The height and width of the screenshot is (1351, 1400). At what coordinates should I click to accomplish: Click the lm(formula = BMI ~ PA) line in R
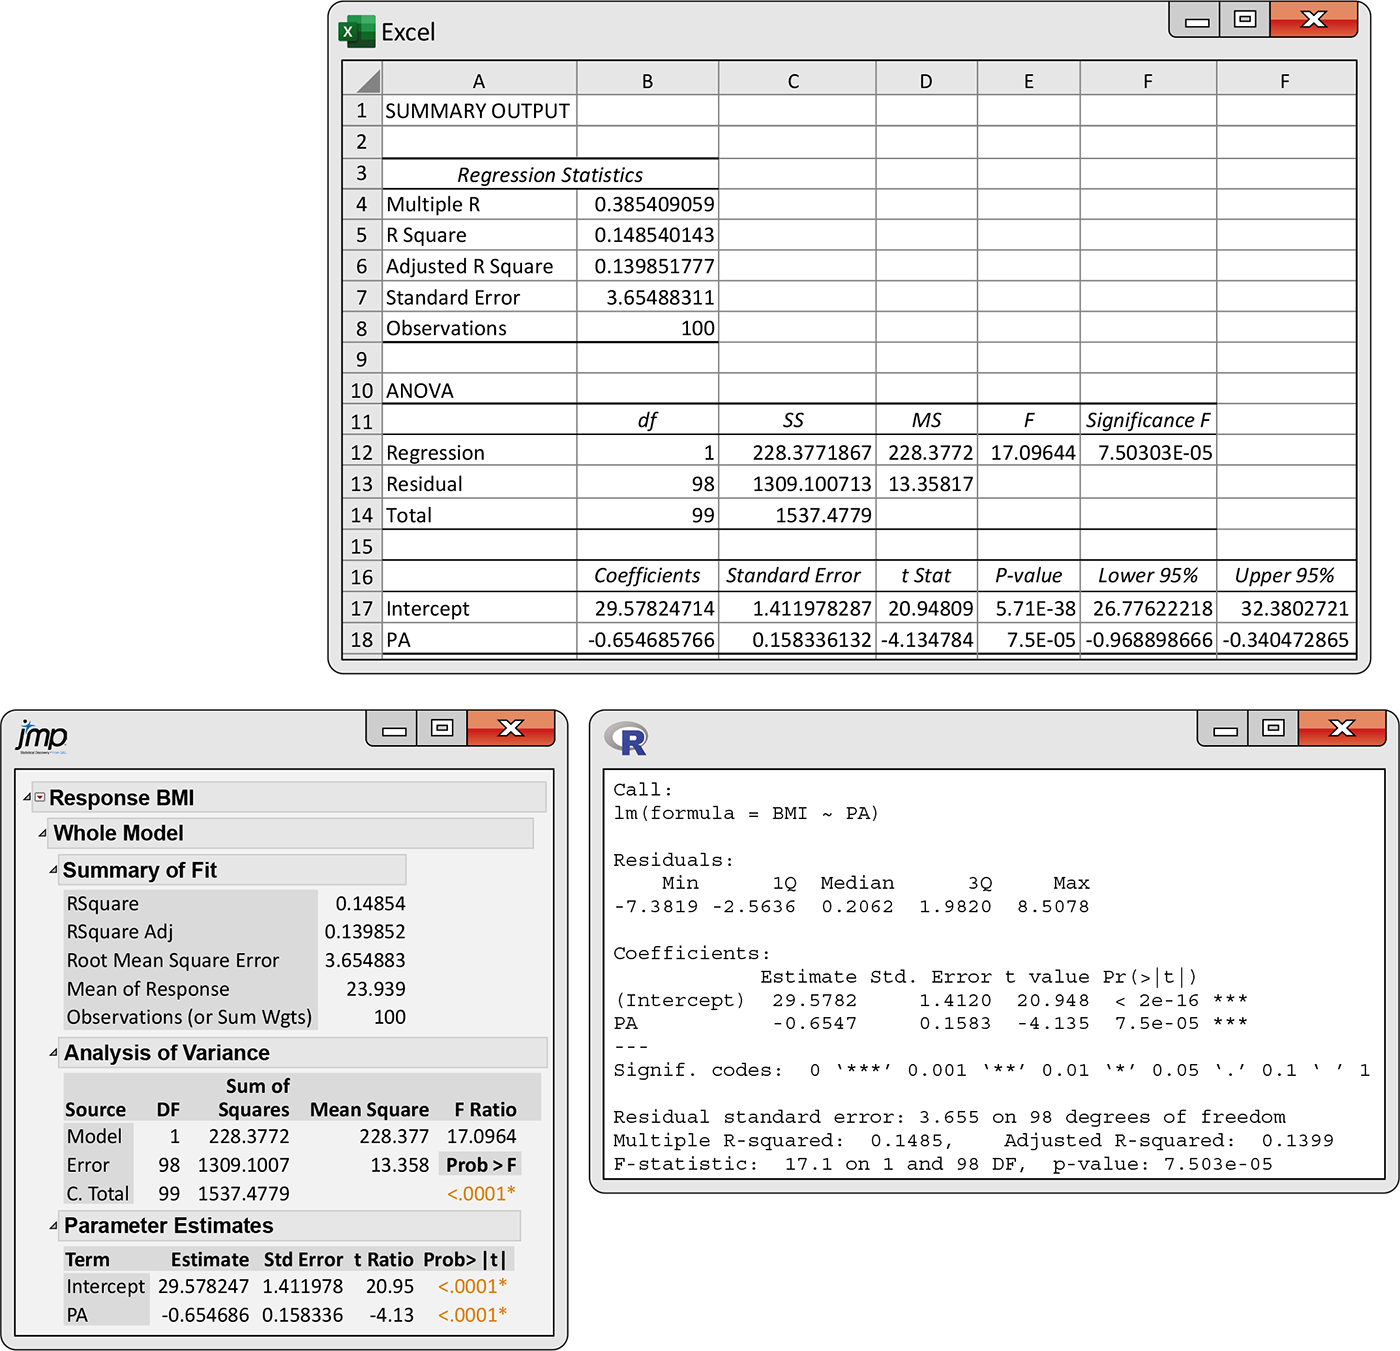click(746, 813)
